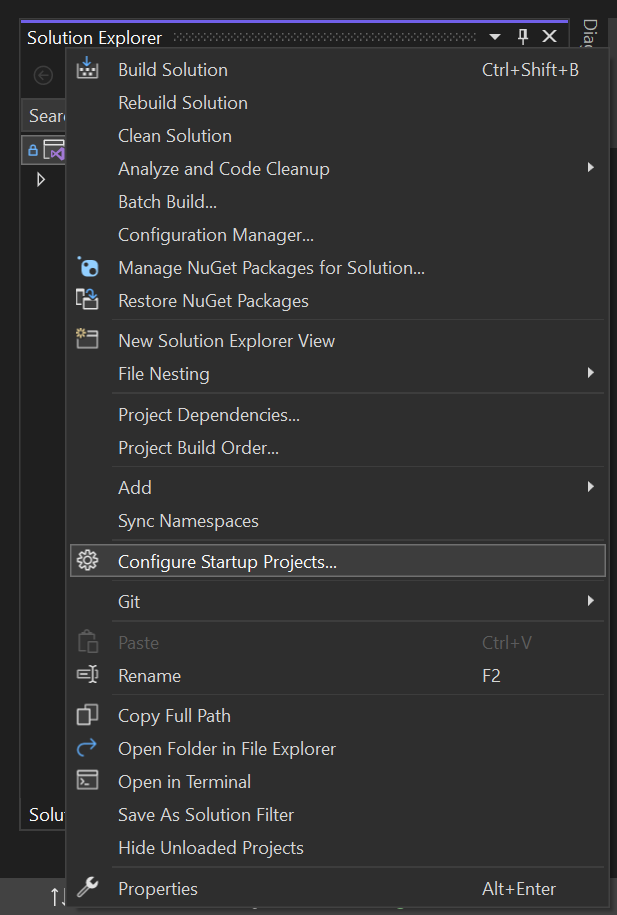Click the New Solution Explorer View icon

point(88,340)
